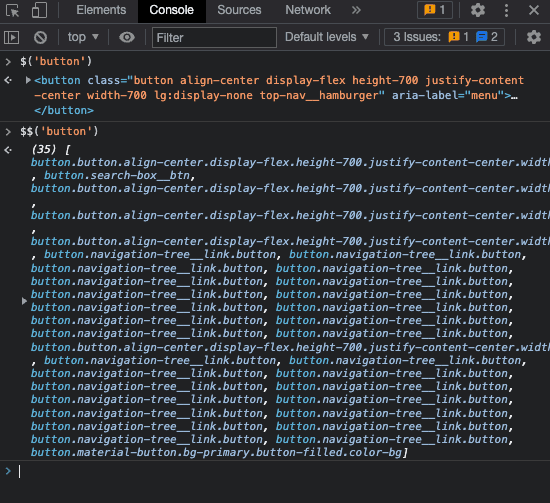The height and width of the screenshot is (503, 550).
Task: Switch to the Sources tab
Action: pyautogui.click(x=239, y=10)
